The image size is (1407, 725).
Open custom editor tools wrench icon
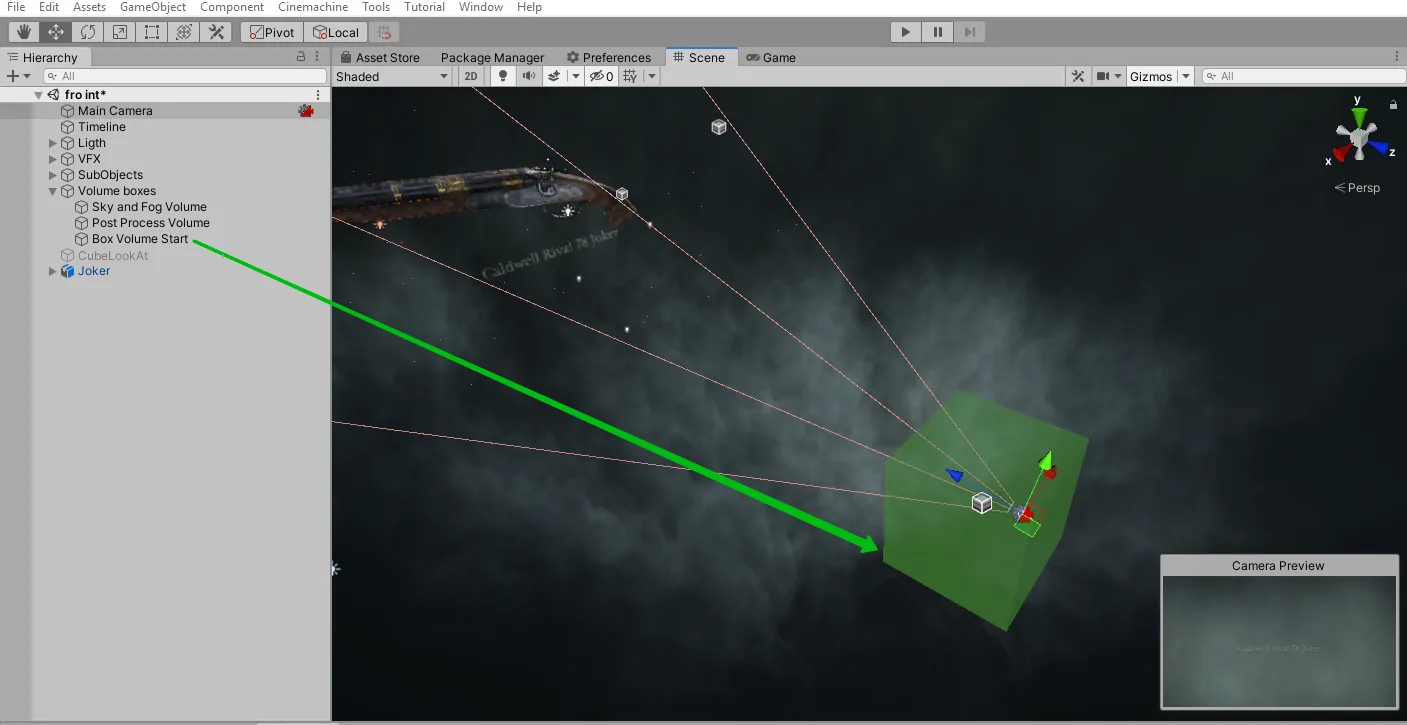click(216, 32)
